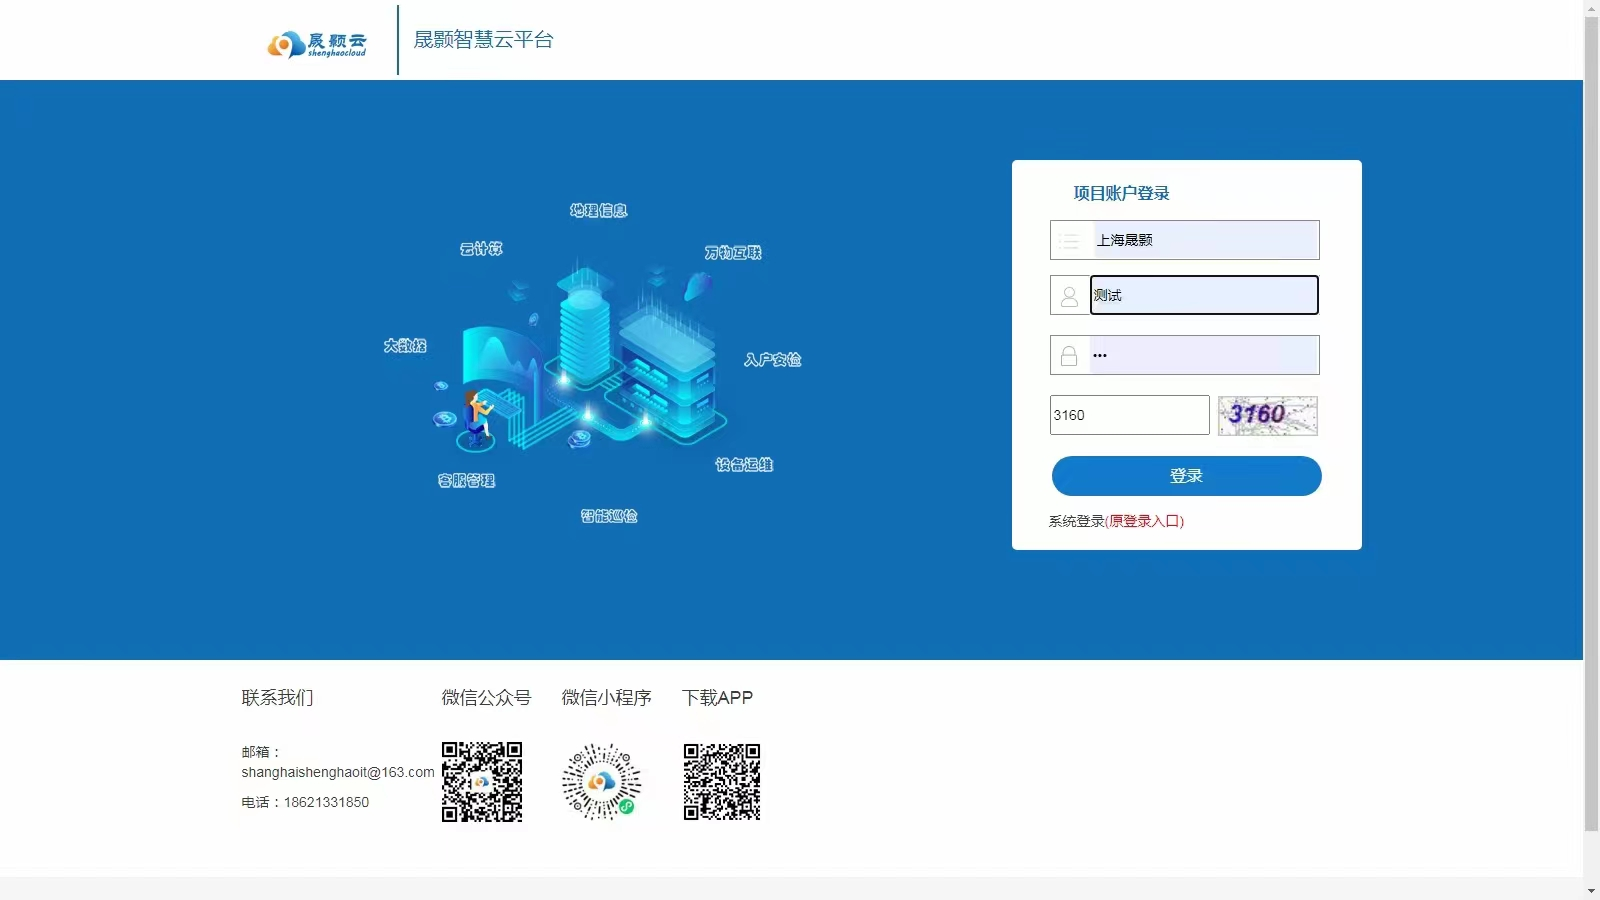The height and width of the screenshot is (900, 1600).
Task: Click the scrollbar down arrow
Action: click(1592, 890)
